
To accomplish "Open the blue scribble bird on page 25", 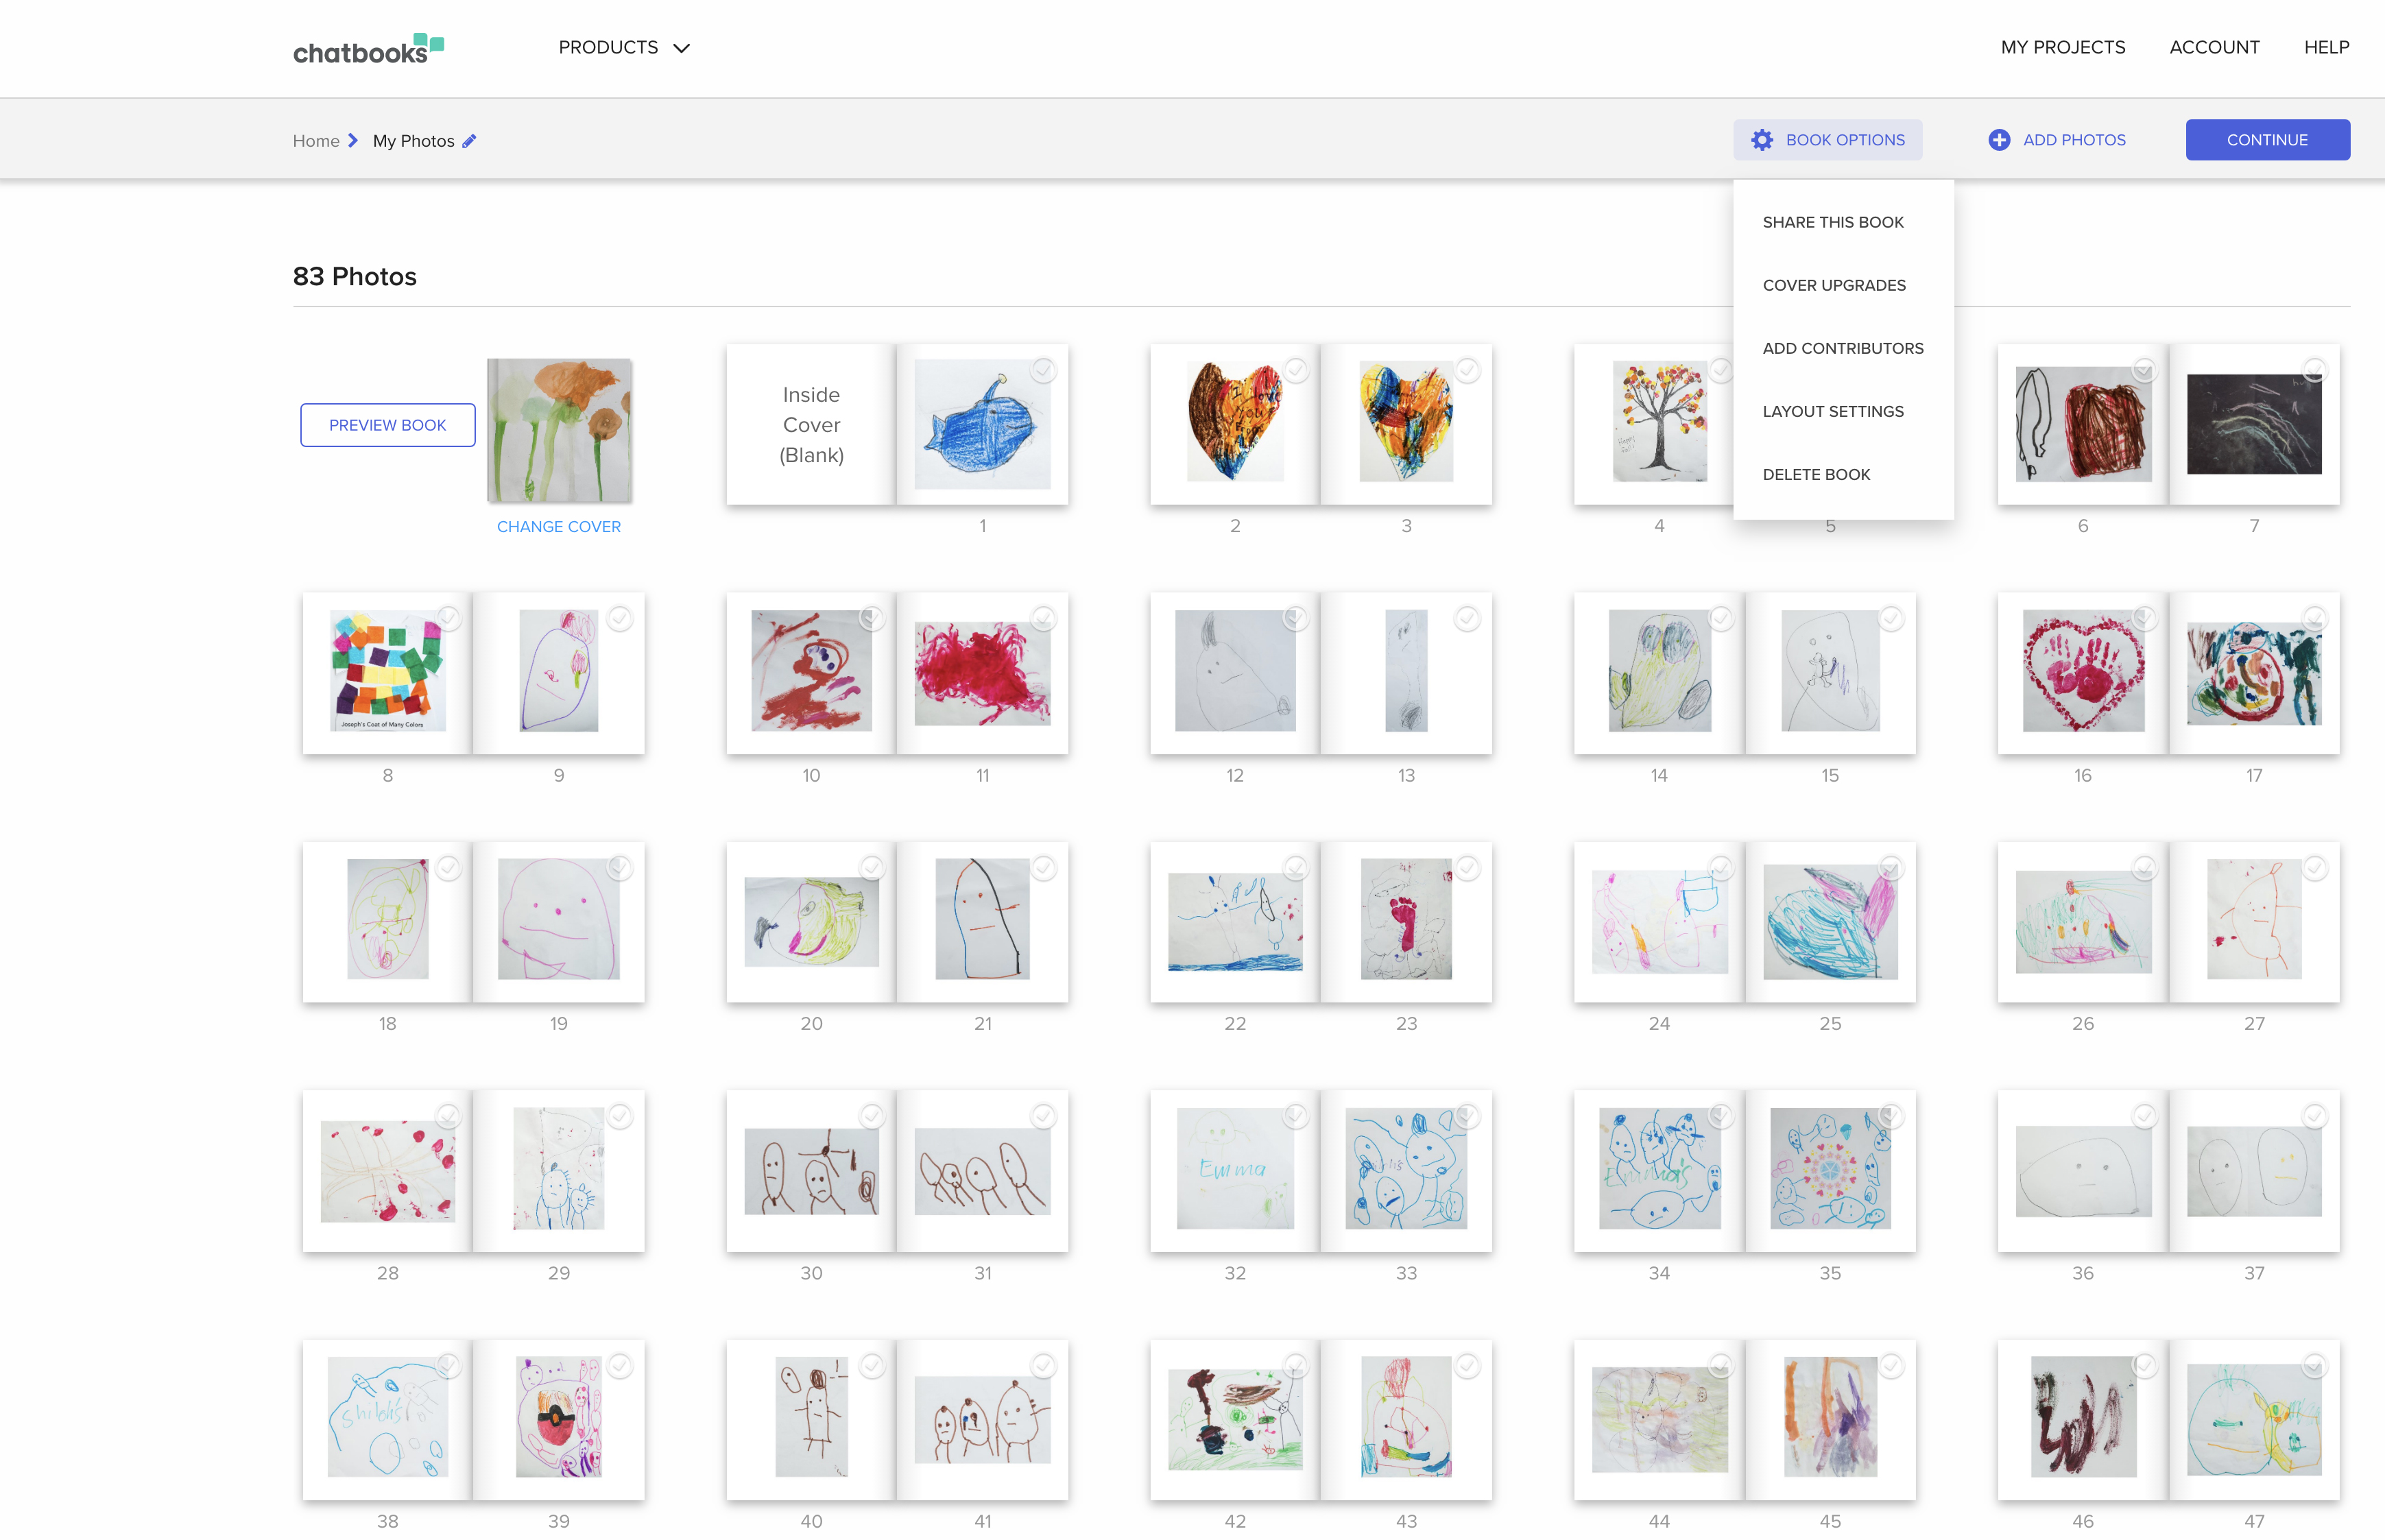I will (x=1830, y=921).
